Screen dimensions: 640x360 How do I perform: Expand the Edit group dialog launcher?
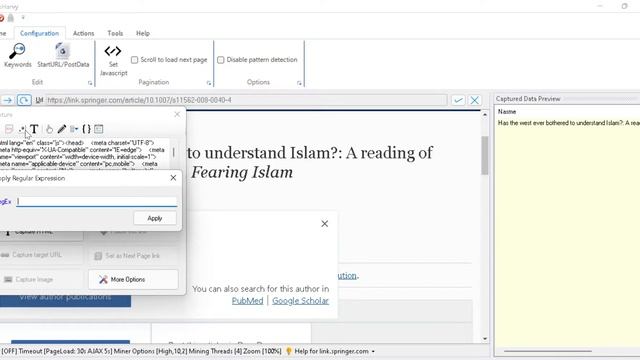(x=90, y=83)
